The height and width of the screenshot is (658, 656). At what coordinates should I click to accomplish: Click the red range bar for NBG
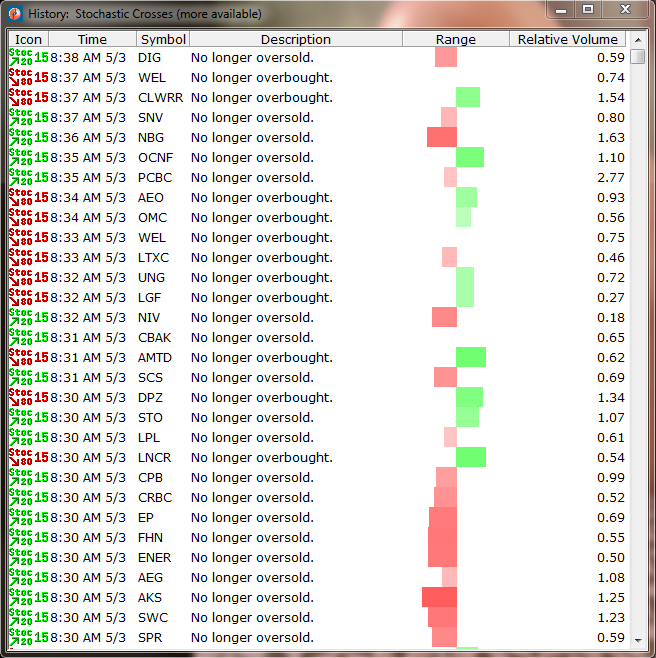click(x=442, y=138)
